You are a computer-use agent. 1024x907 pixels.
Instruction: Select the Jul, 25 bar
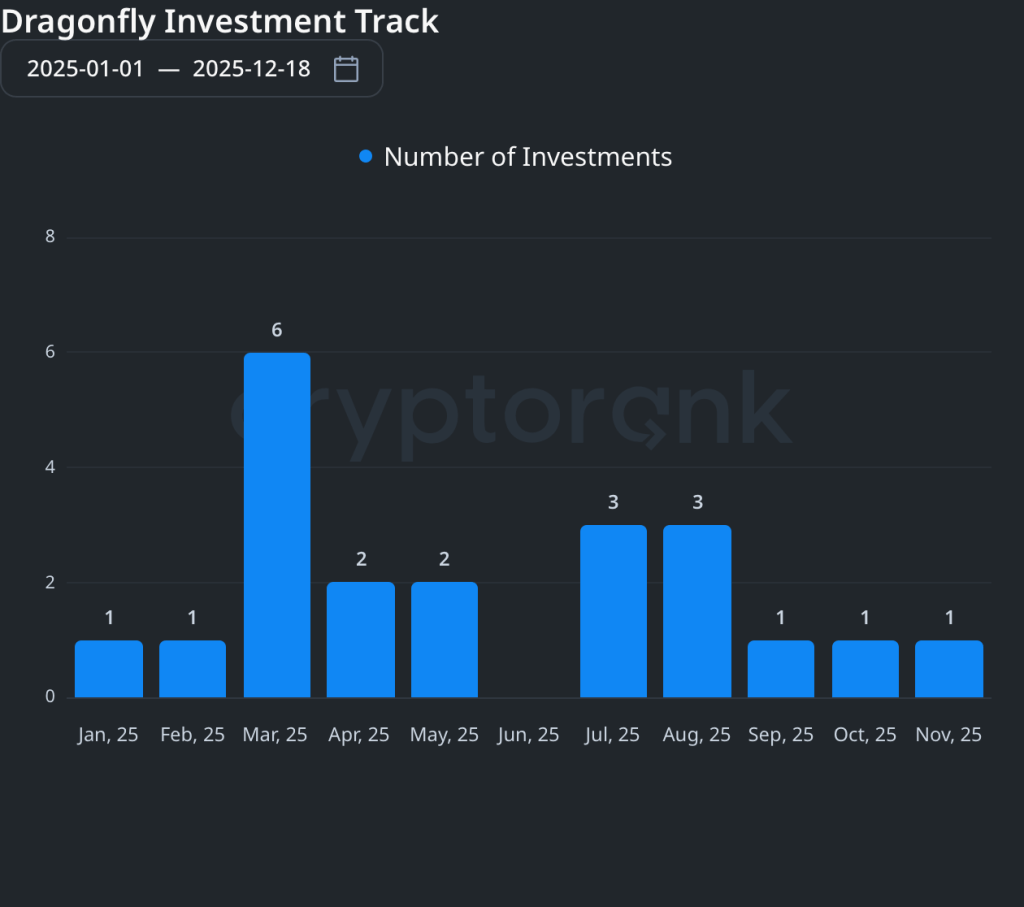click(x=612, y=608)
